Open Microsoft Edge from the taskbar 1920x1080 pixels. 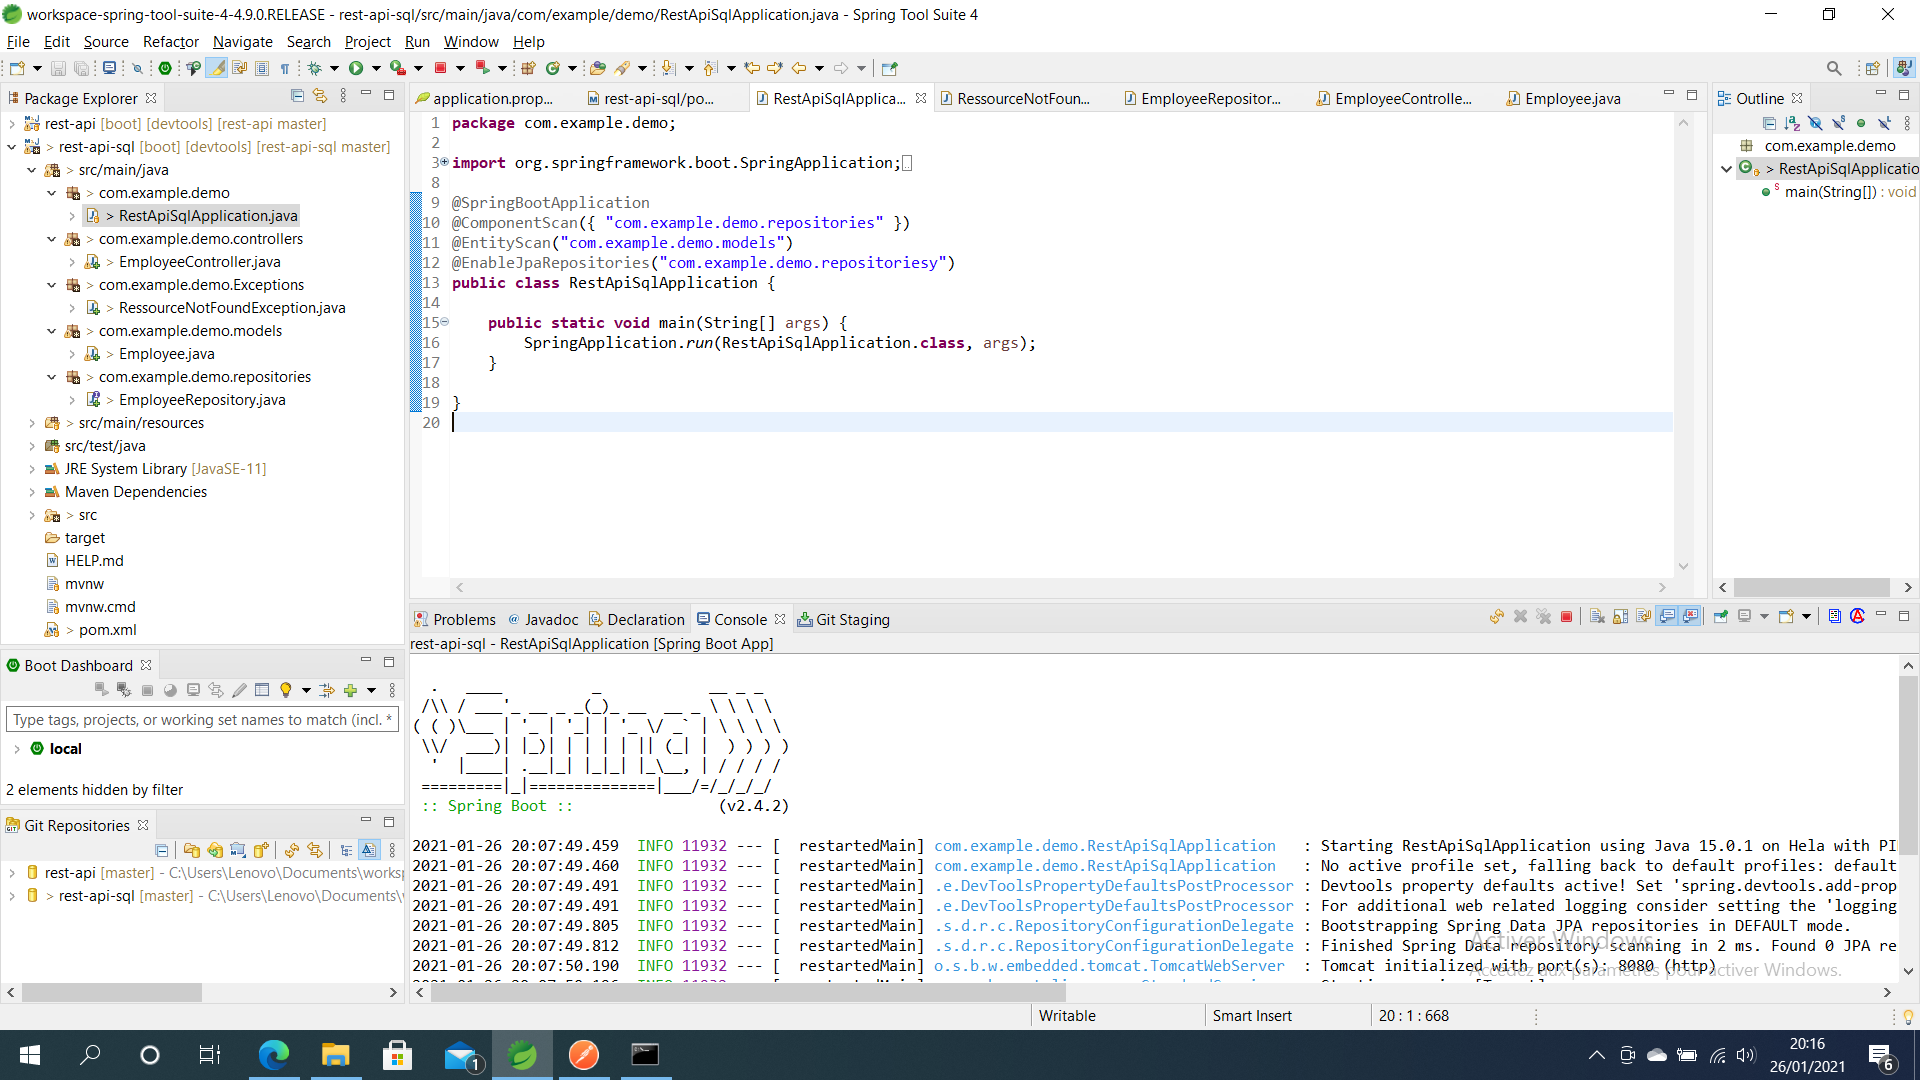coord(273,1055)
